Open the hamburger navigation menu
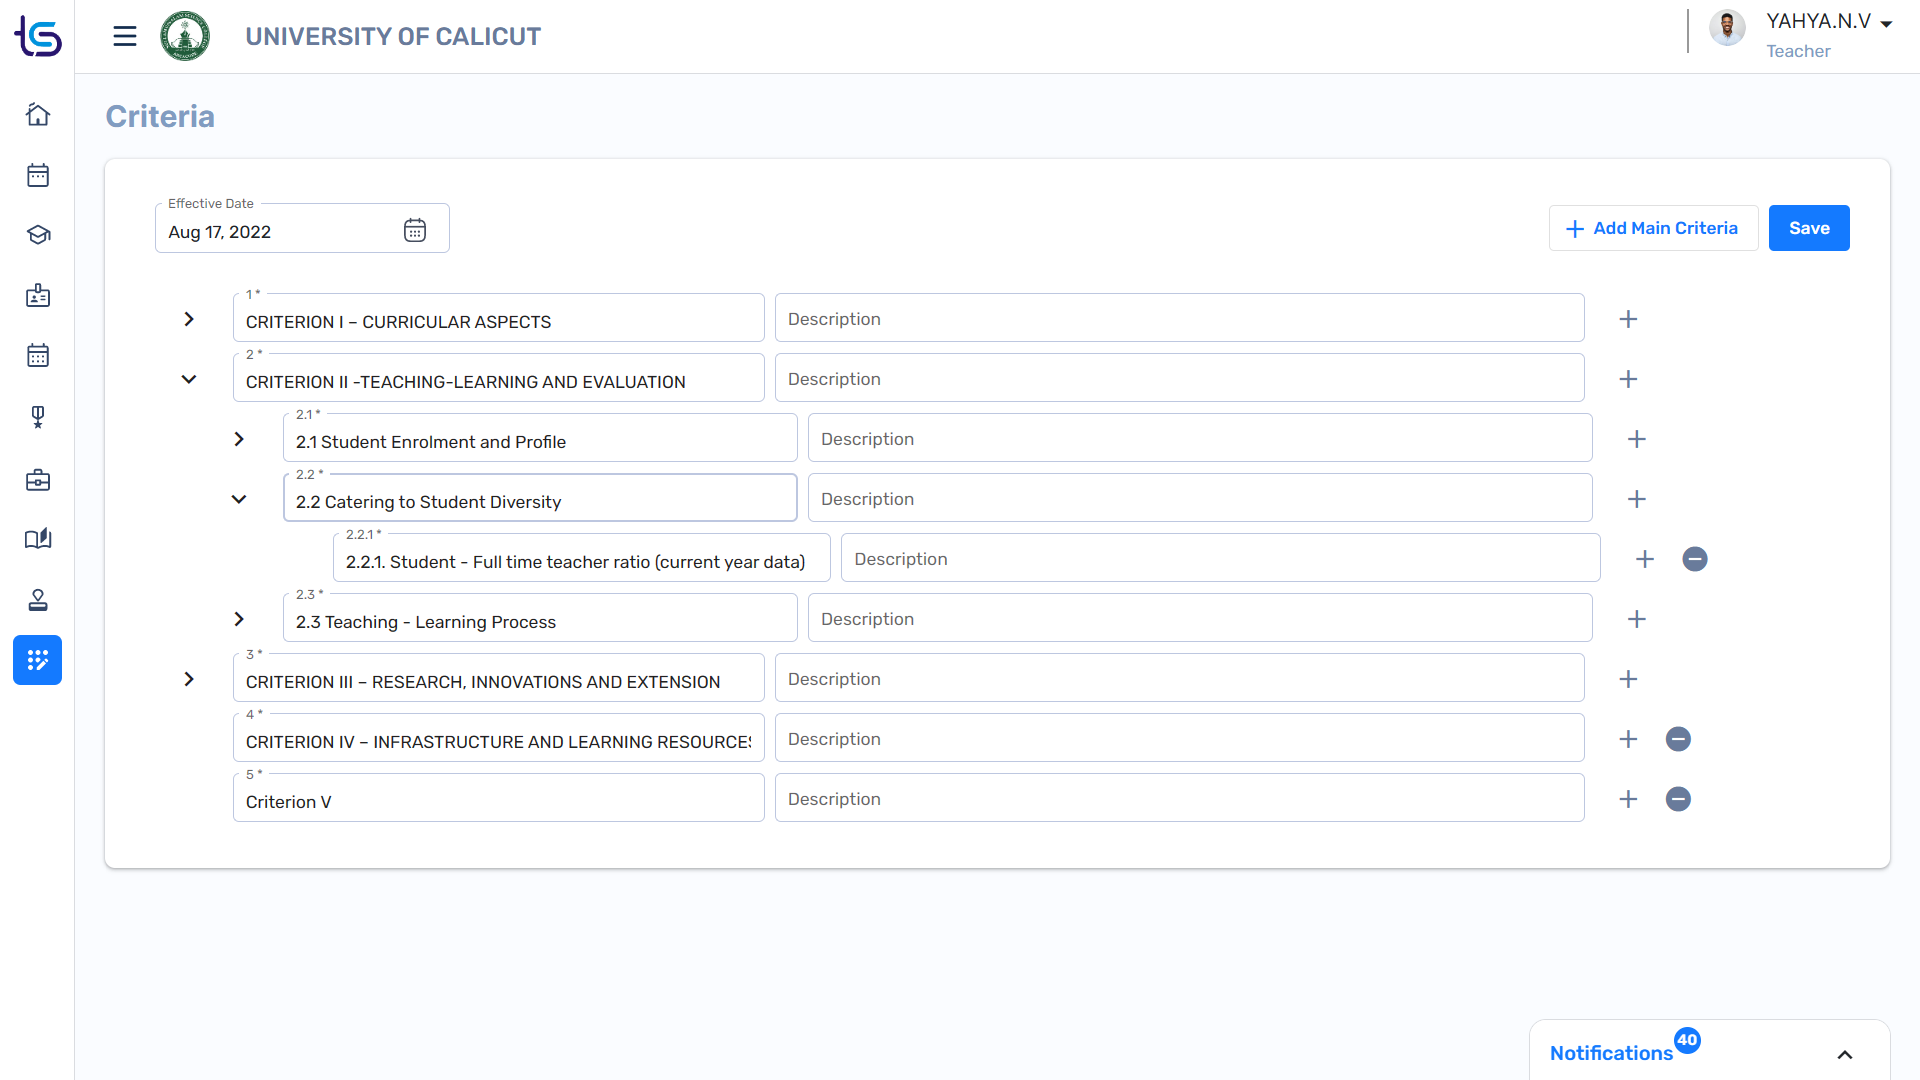This screenshot has width=1920, height=1080. (x=124, y=37)
